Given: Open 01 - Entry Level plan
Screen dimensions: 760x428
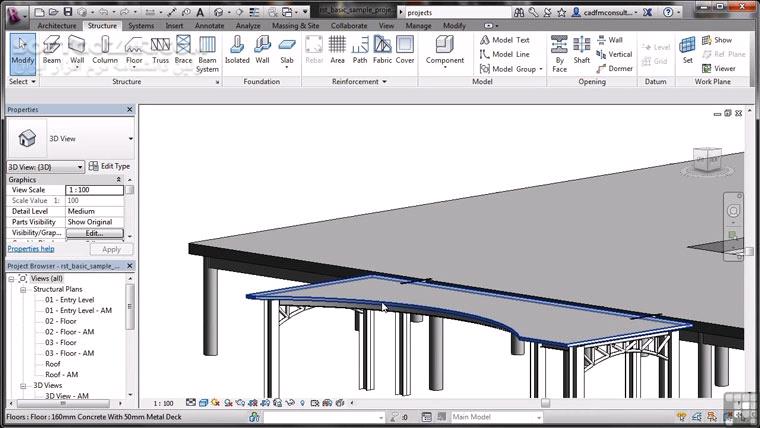Looking at the screenshot, I should pyautogui.click(x=69, y=300).
